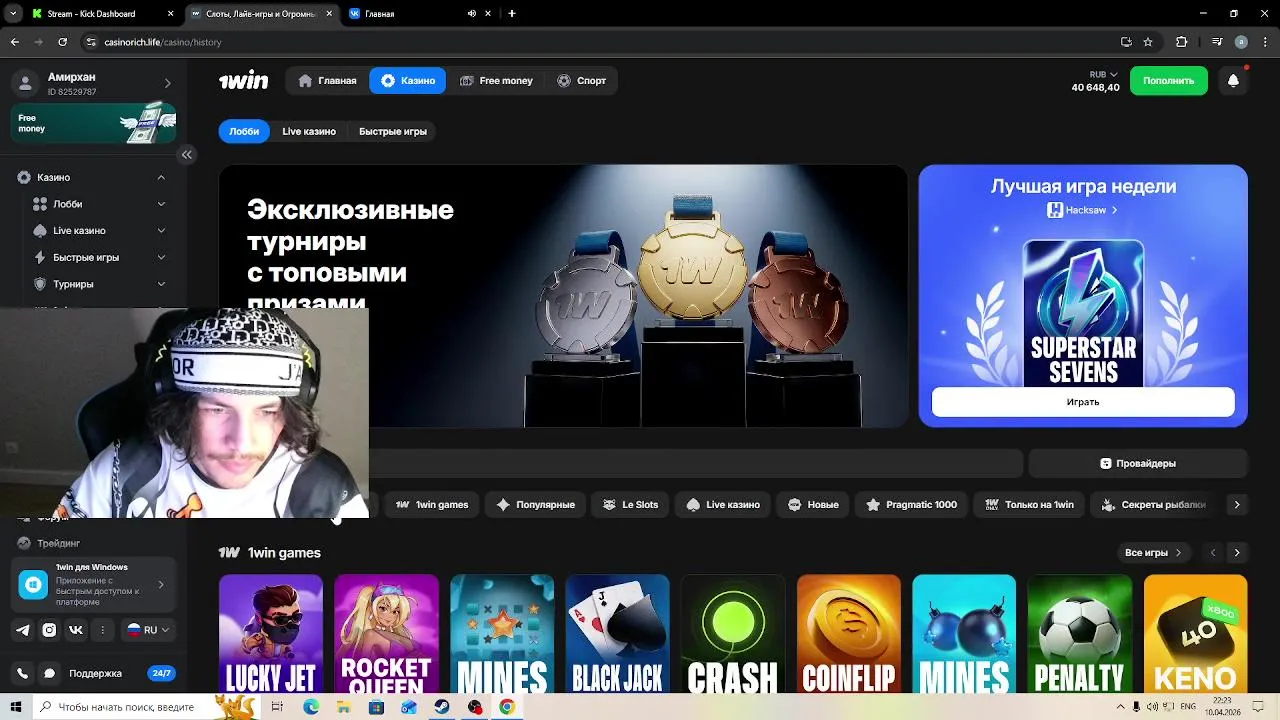Viewport: 1280px width, 720px height.
Task: Open the Free money sidebar banner
Action: pos(94,123)
